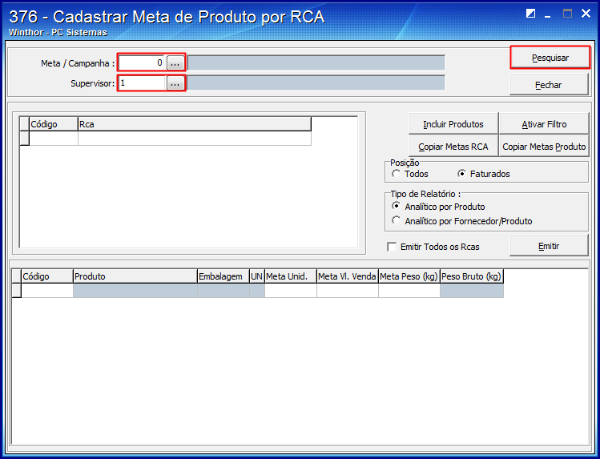602x461 pixels.
Task: Click the Produto column header
Action: click(x=135, y=276)
